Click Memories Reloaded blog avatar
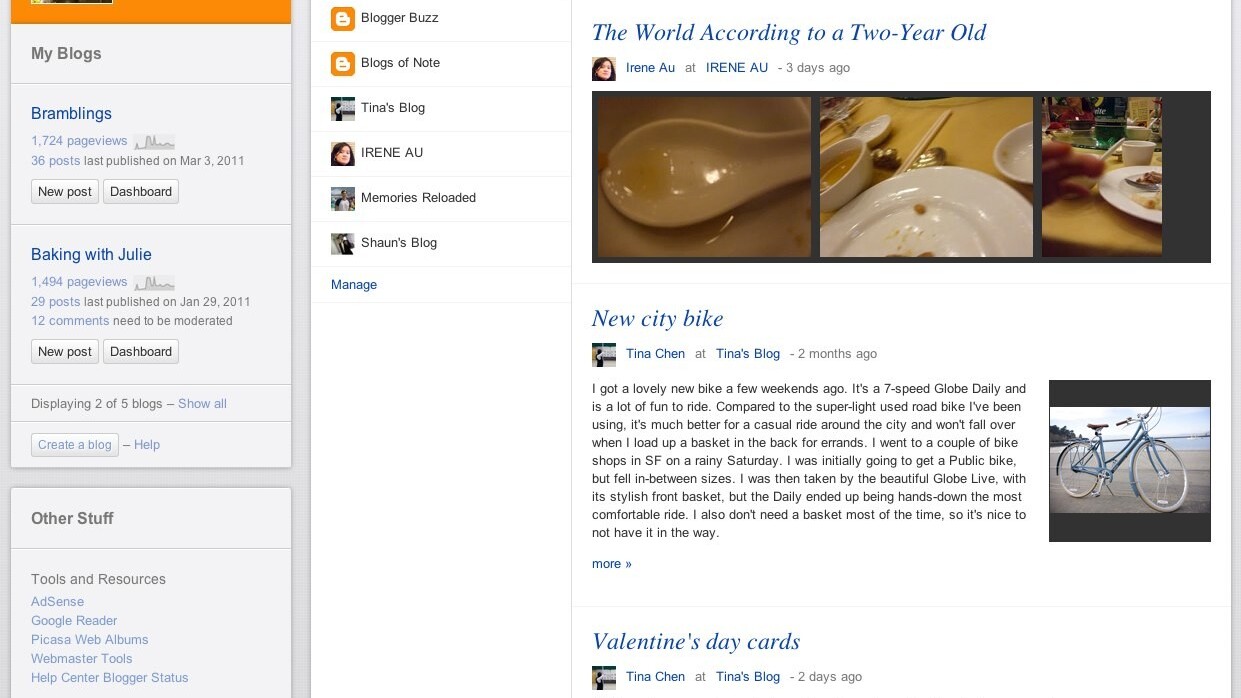 tap(343, 199)
